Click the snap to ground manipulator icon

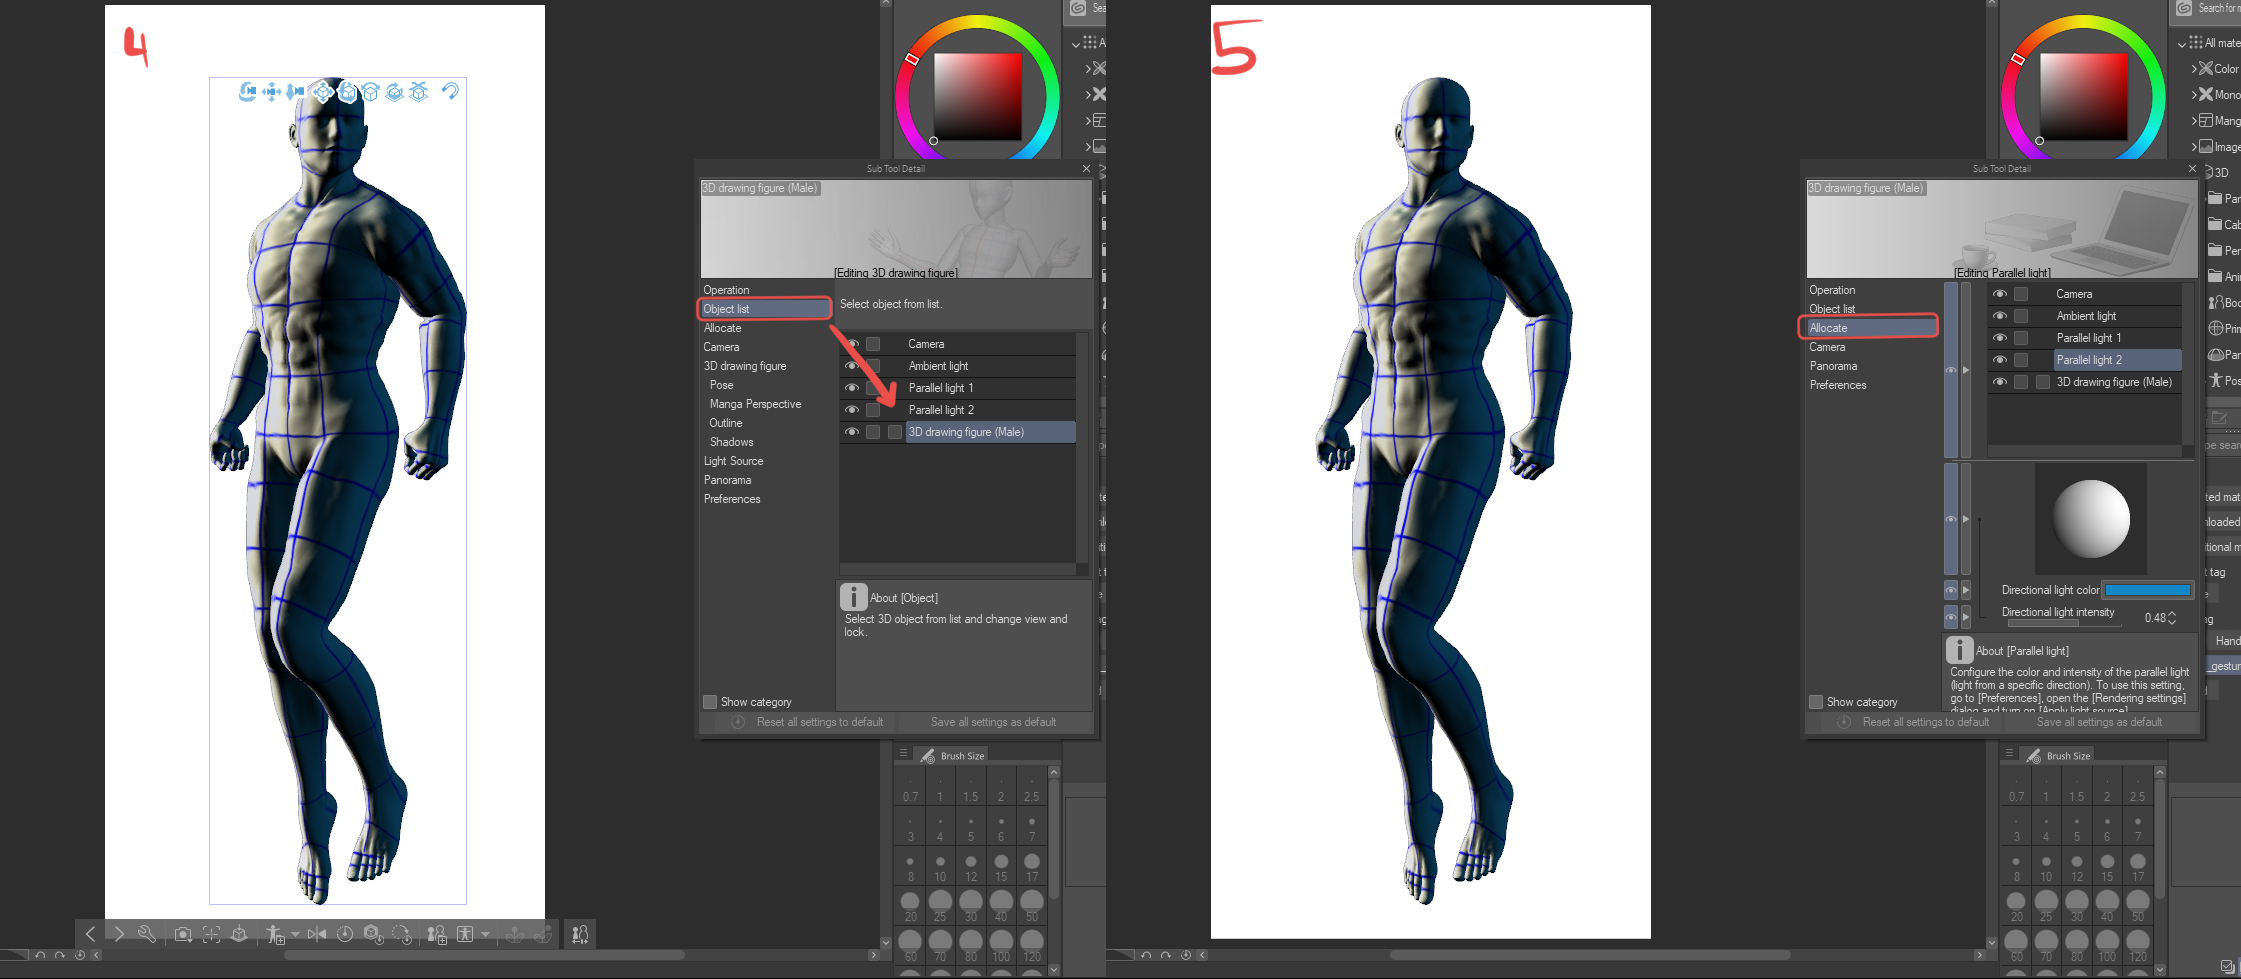tap(419, 92)
